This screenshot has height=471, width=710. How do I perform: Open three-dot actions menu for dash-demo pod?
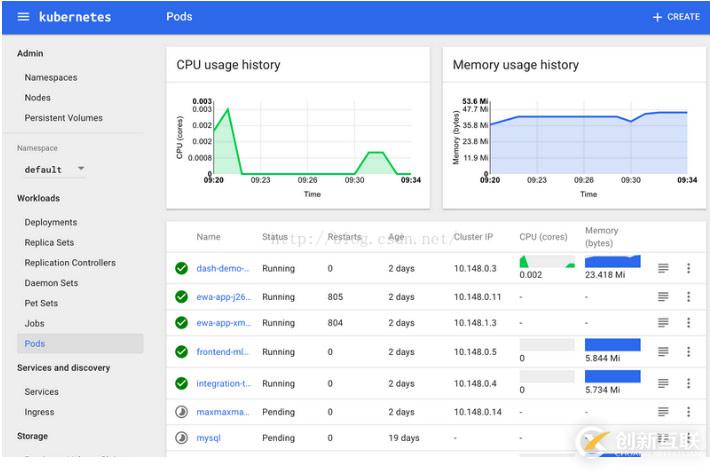coord(688,268)
